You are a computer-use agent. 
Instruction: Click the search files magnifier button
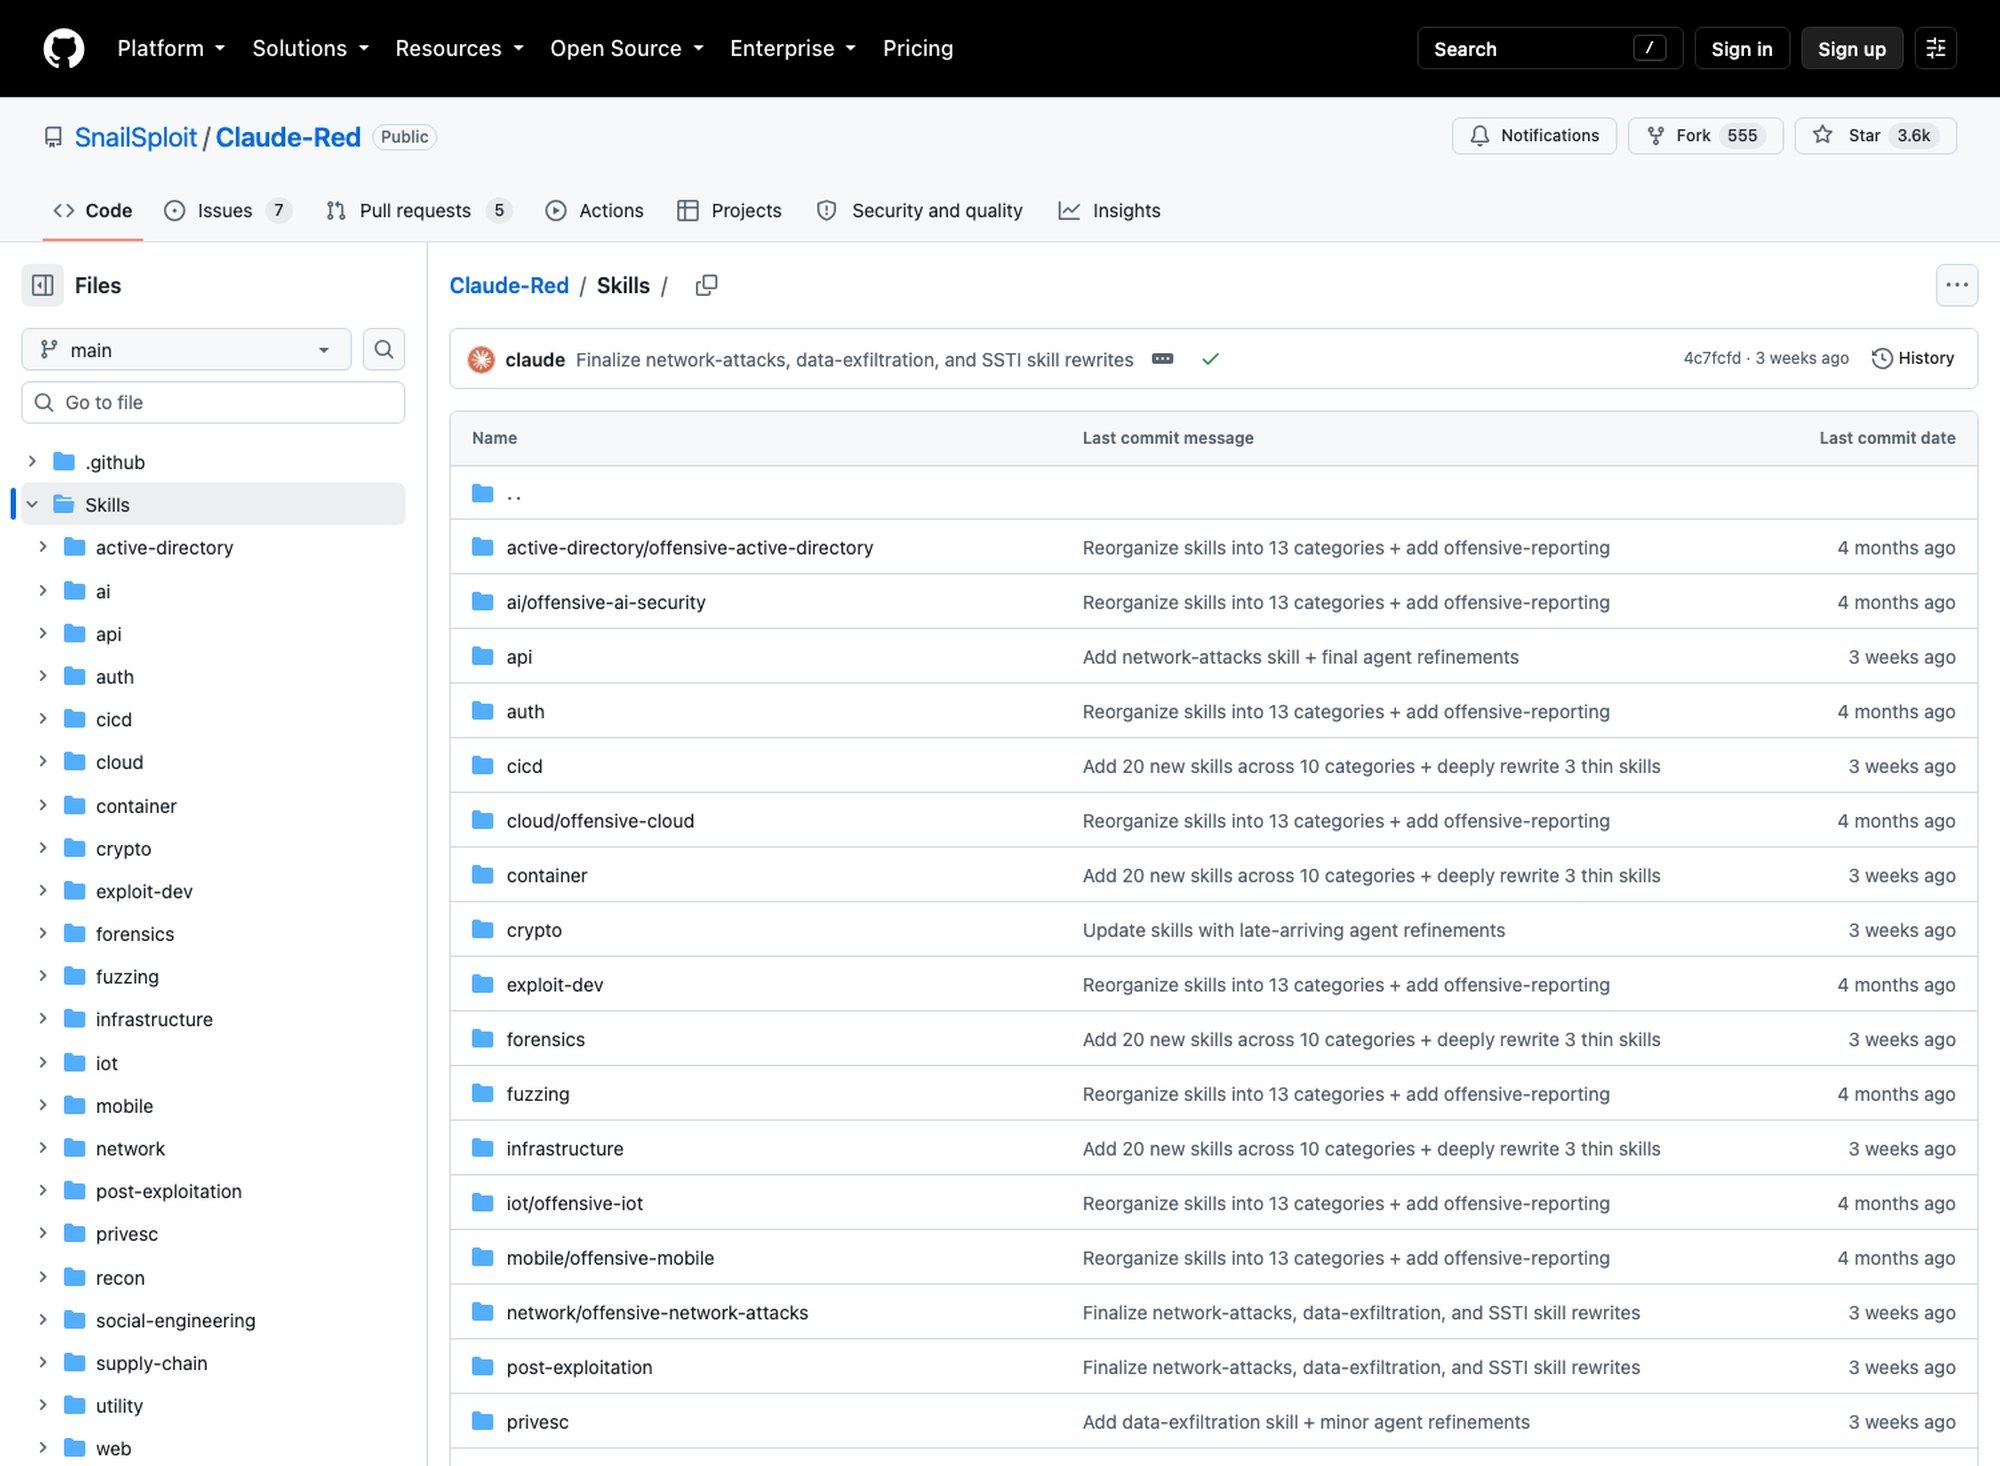point(383,349)
